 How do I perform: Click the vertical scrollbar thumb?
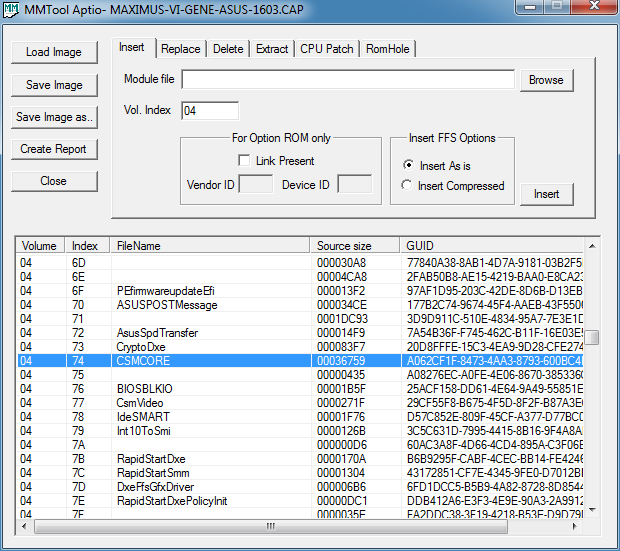592,337
